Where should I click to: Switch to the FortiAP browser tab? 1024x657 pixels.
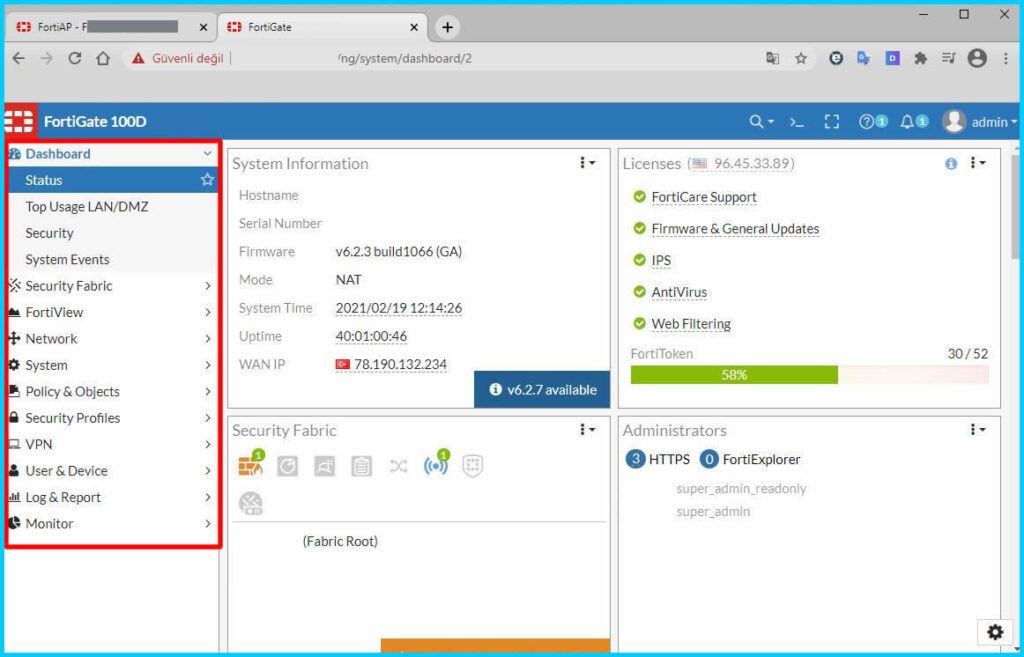[111, 27]
